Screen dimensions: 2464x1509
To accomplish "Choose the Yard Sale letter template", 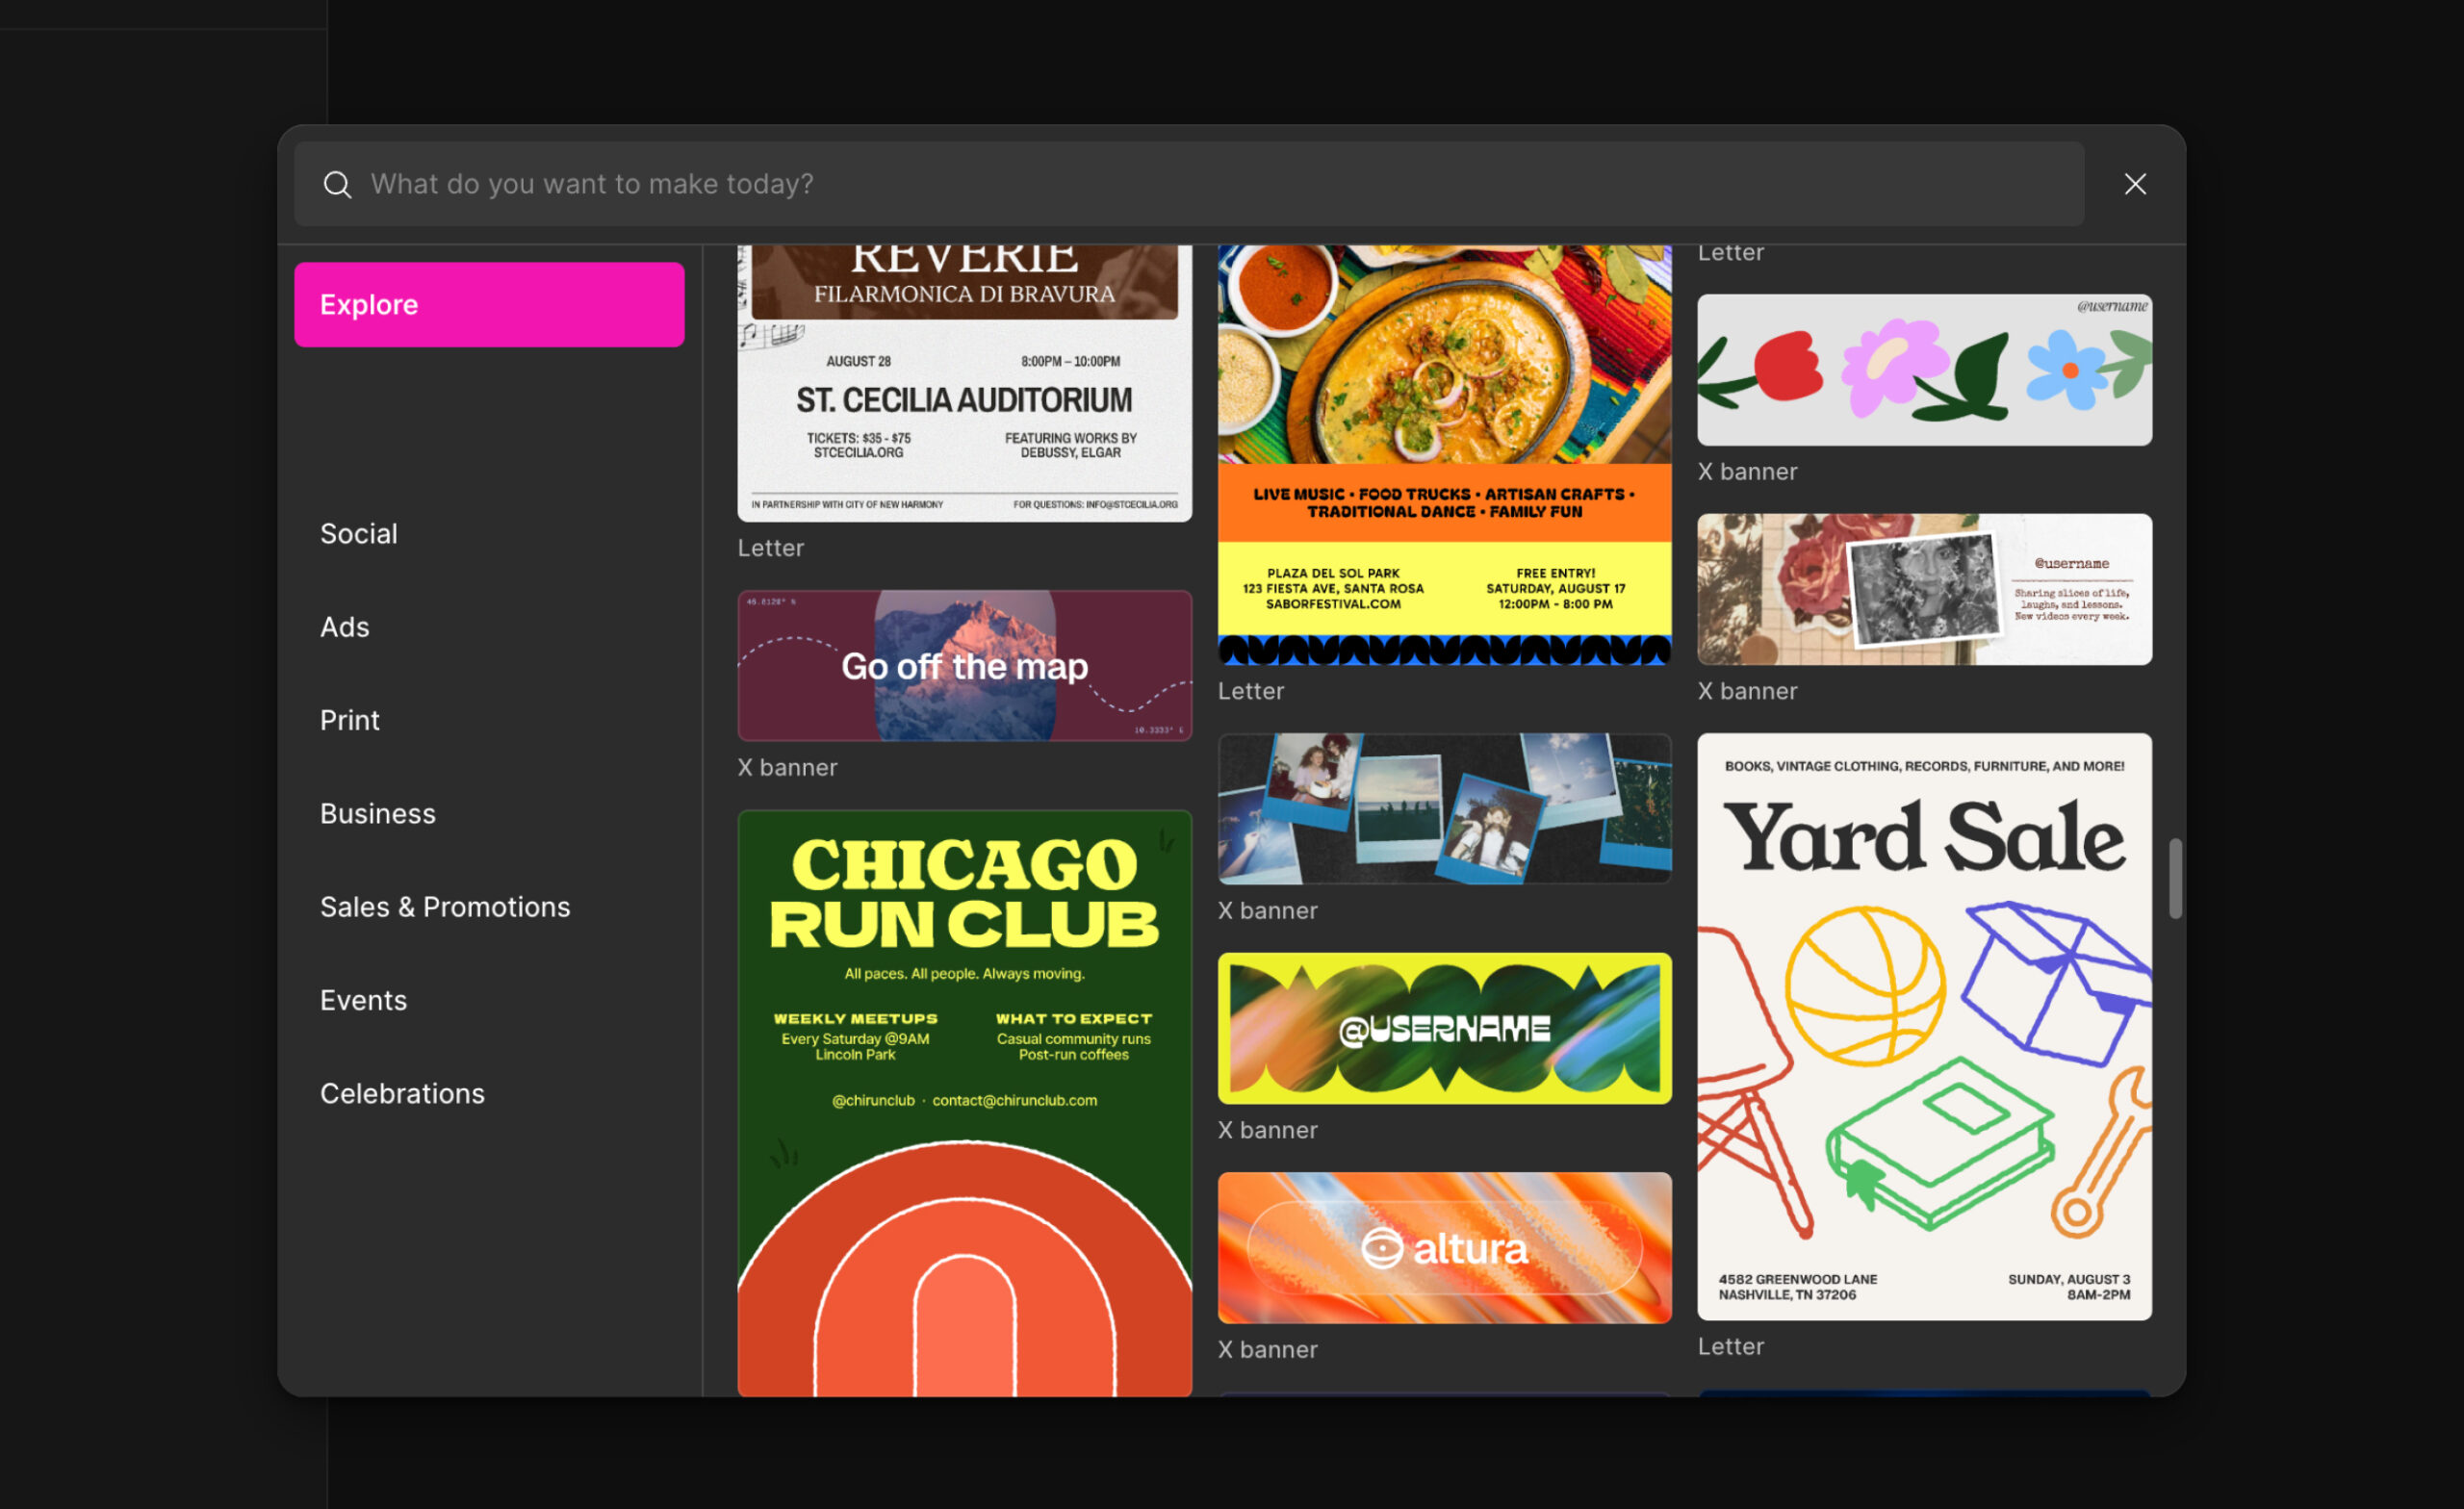I will (1924, 1027).
